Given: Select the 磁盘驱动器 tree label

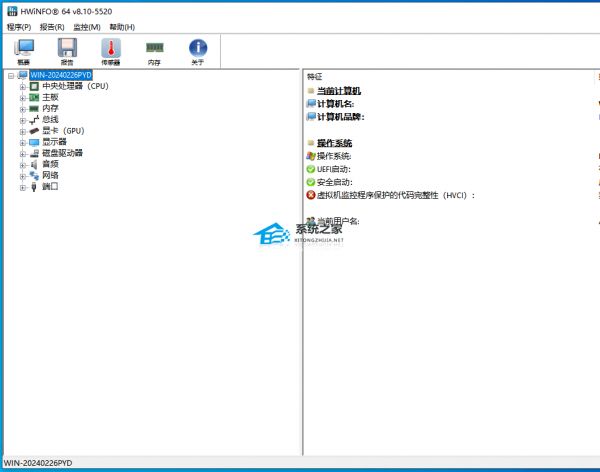Looking at the screenshot, I should click(x=62, y=153).
